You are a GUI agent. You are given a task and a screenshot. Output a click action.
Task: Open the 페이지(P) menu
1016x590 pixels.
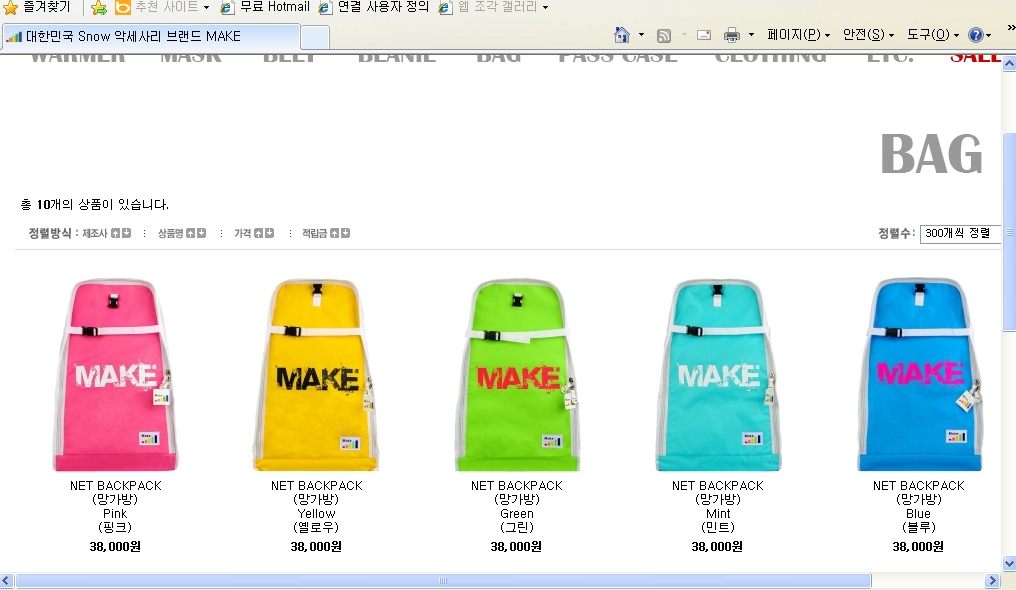pos(798,35)
